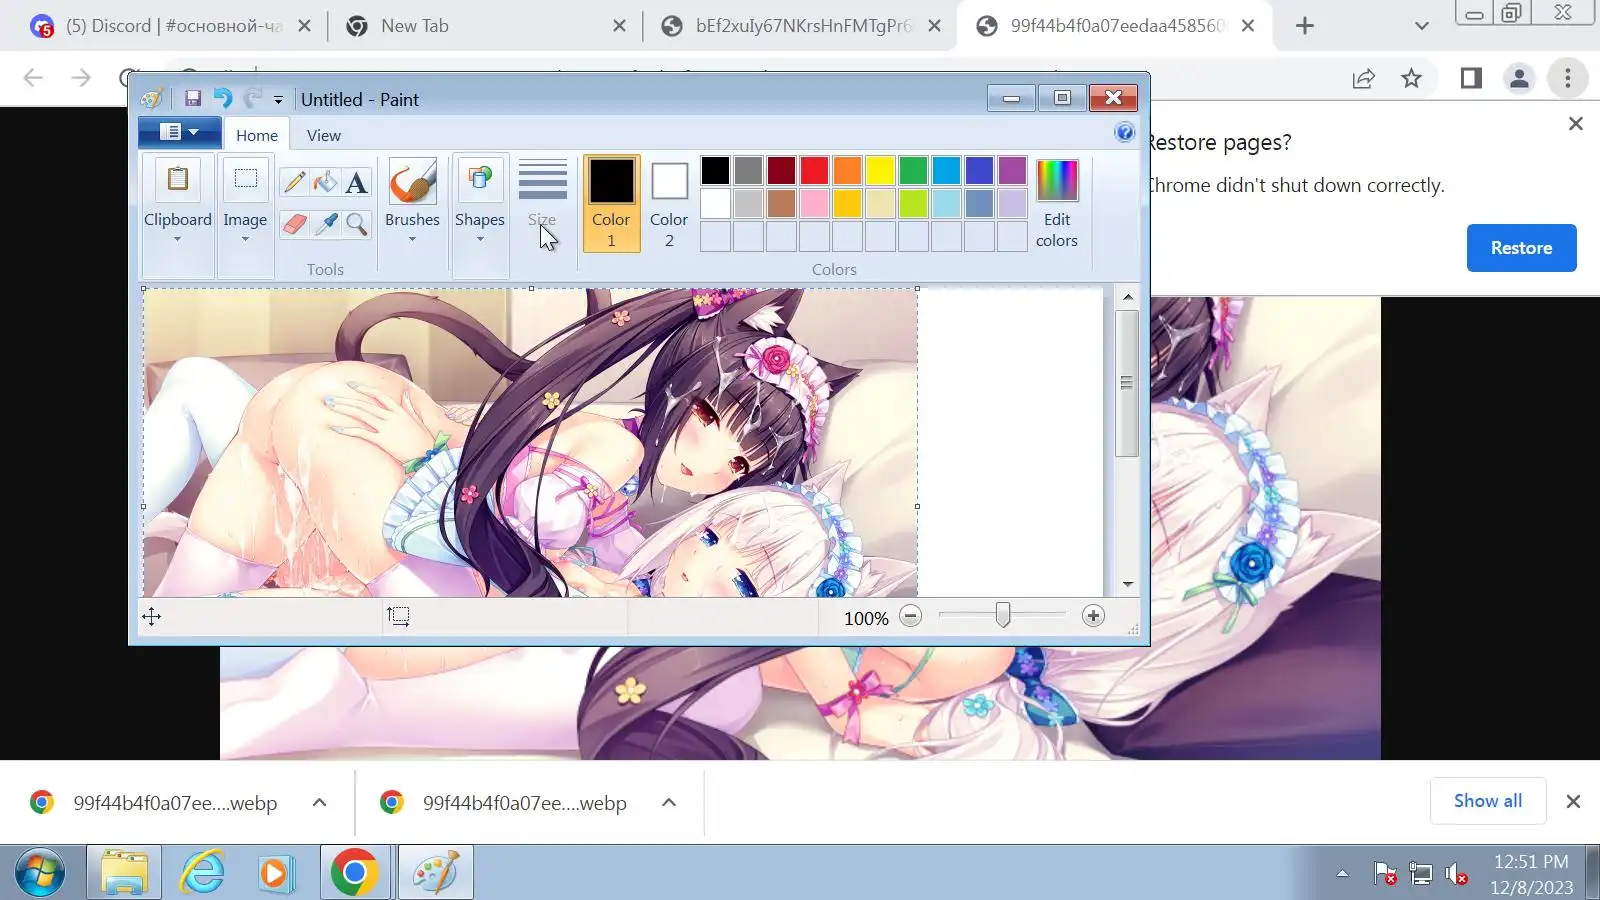Select Color 2 background button
Image resolution: width=1600 pixels, height=900 pixels.
pyautogui.click(x=669, y=203)
